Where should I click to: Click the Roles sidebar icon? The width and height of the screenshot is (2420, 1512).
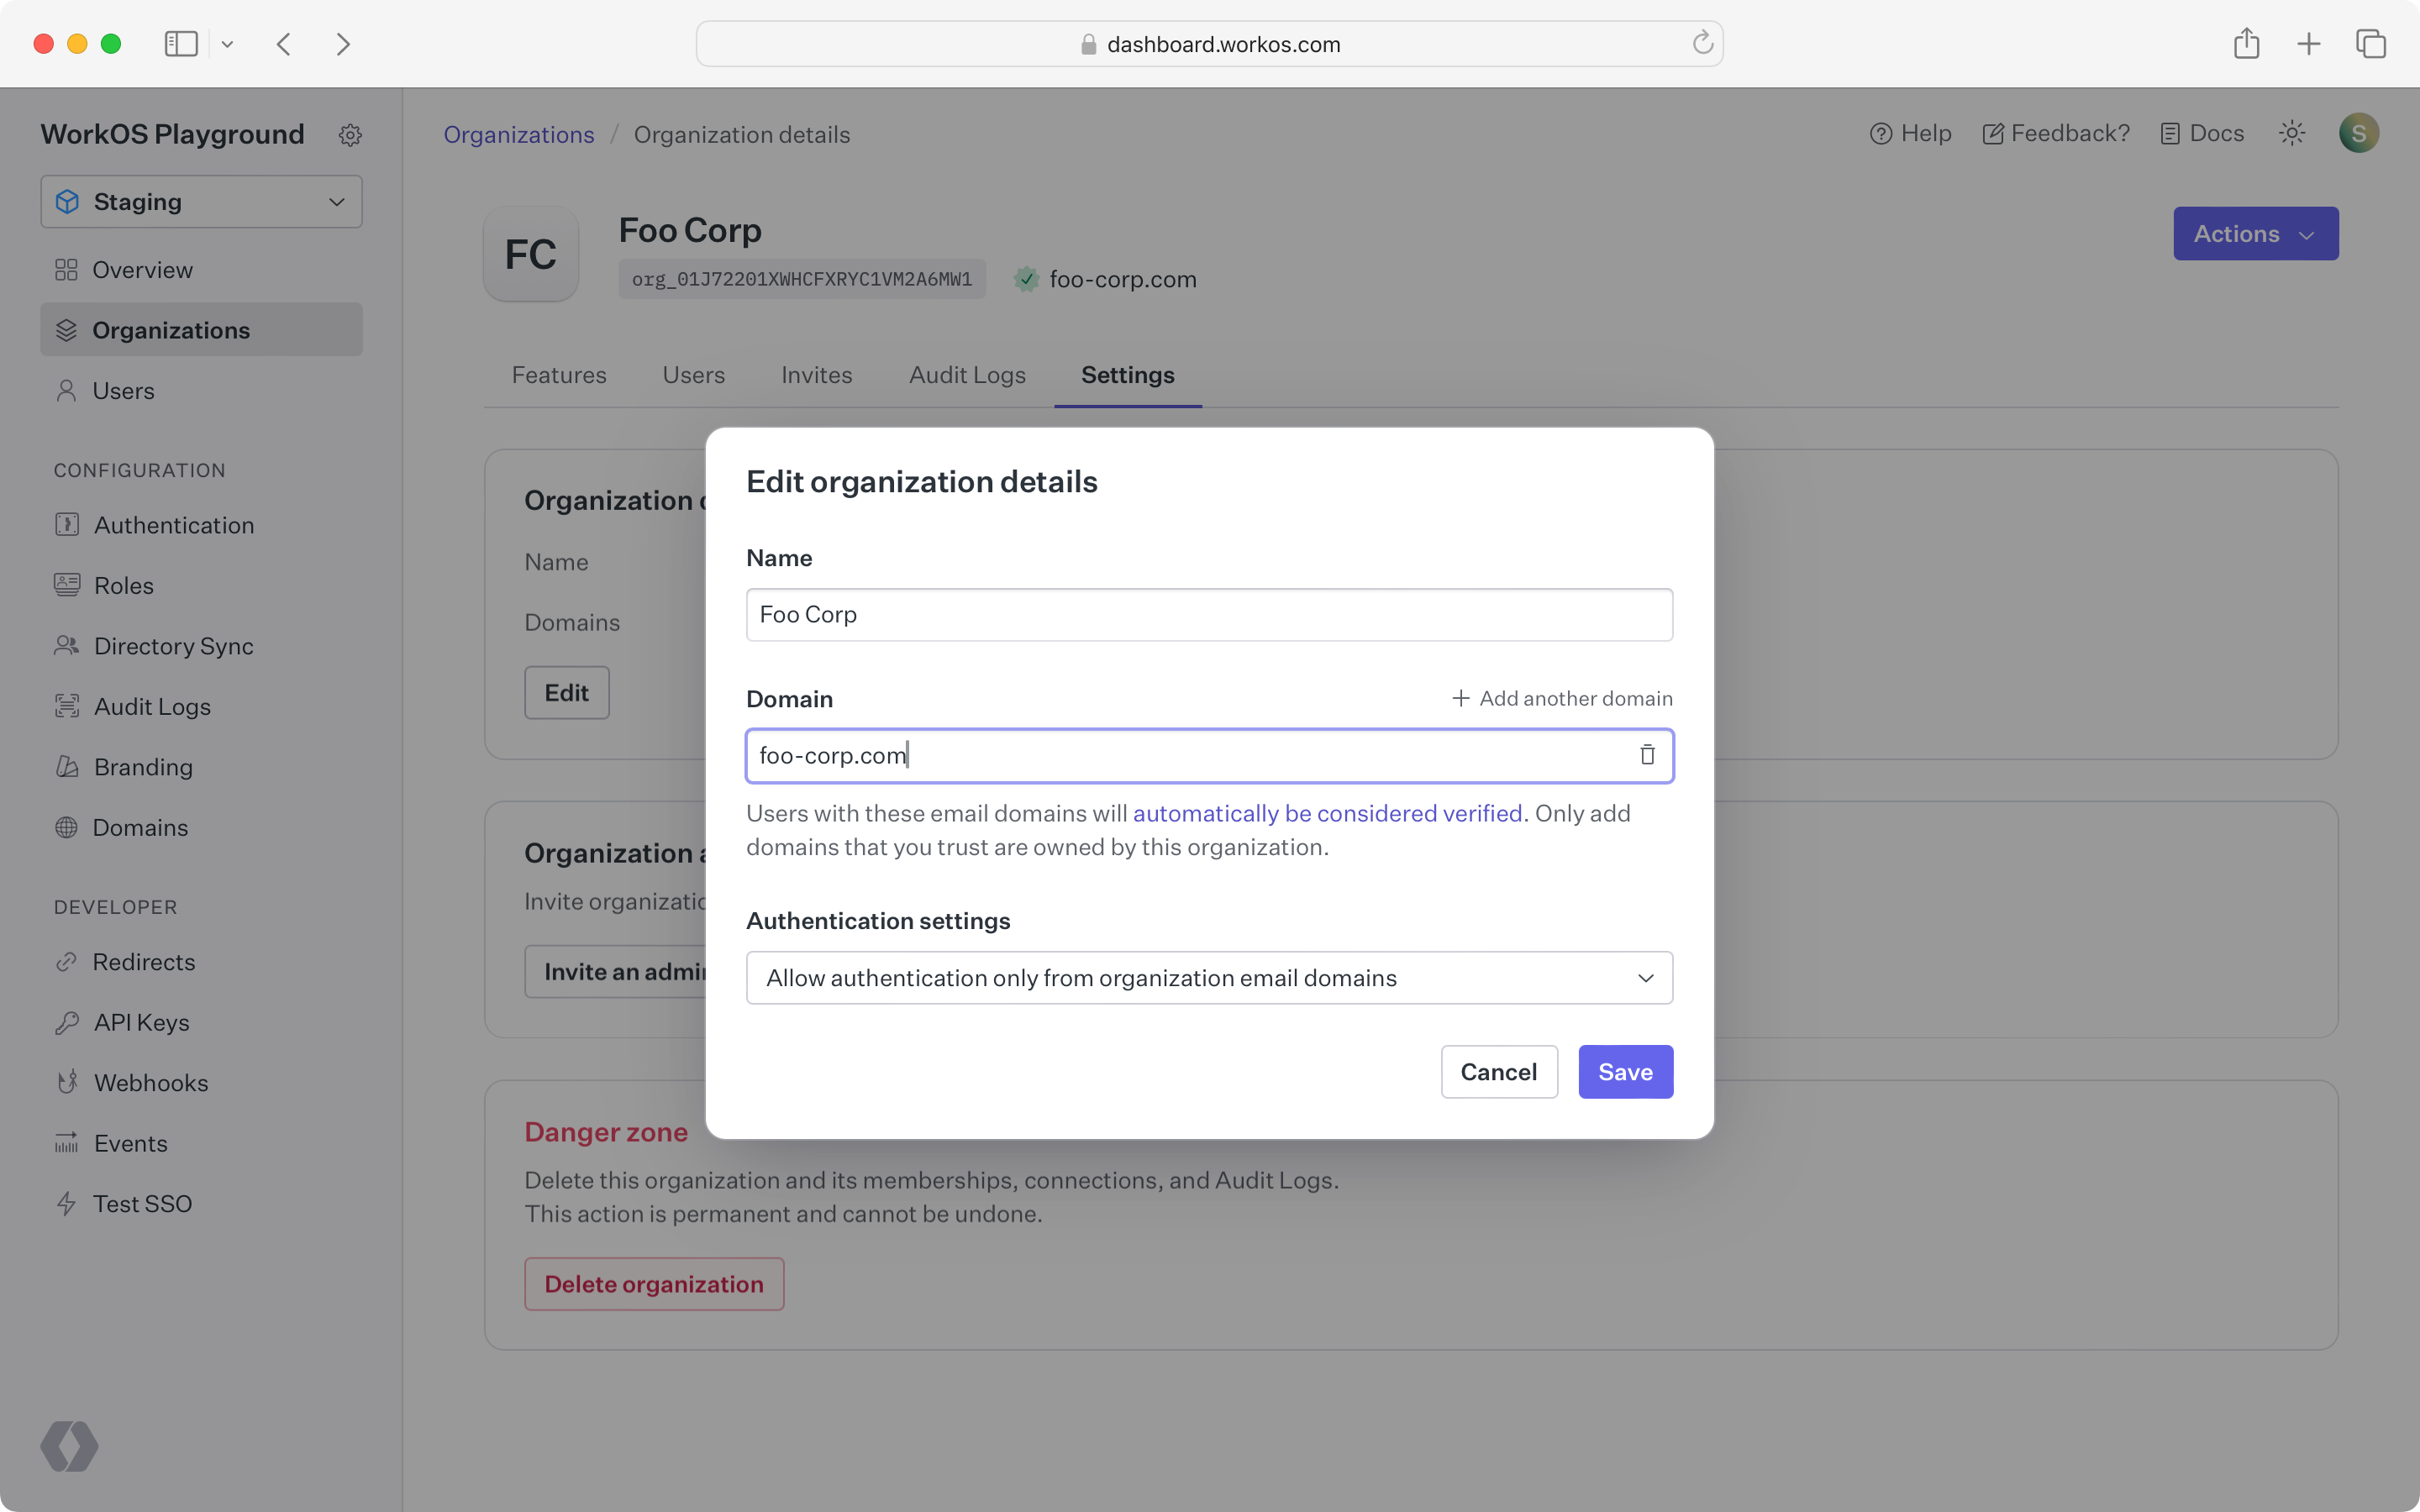point(66,585)
